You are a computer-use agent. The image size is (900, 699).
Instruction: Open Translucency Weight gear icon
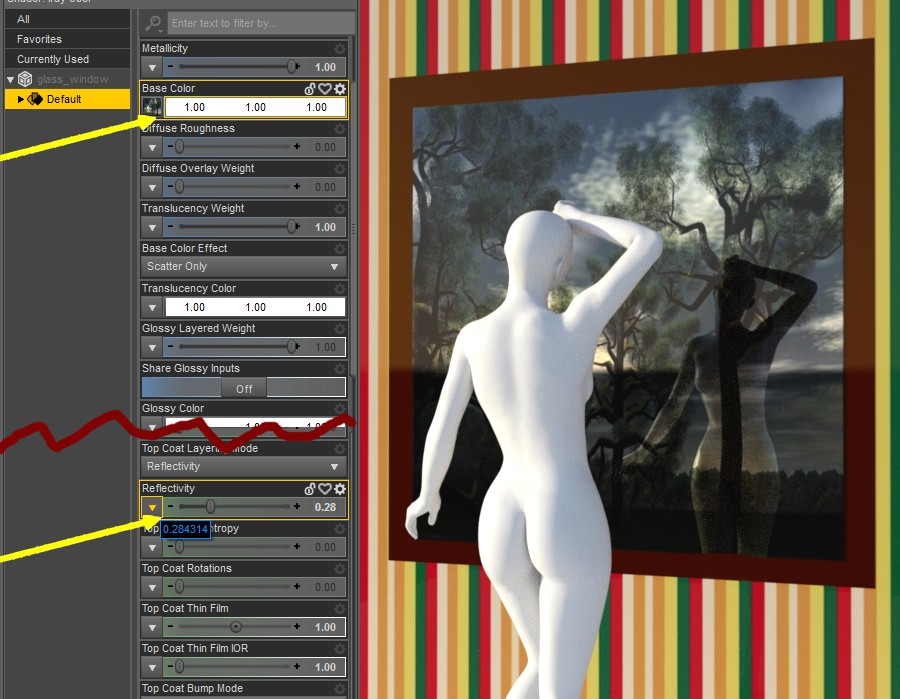[x=340, y=208]
